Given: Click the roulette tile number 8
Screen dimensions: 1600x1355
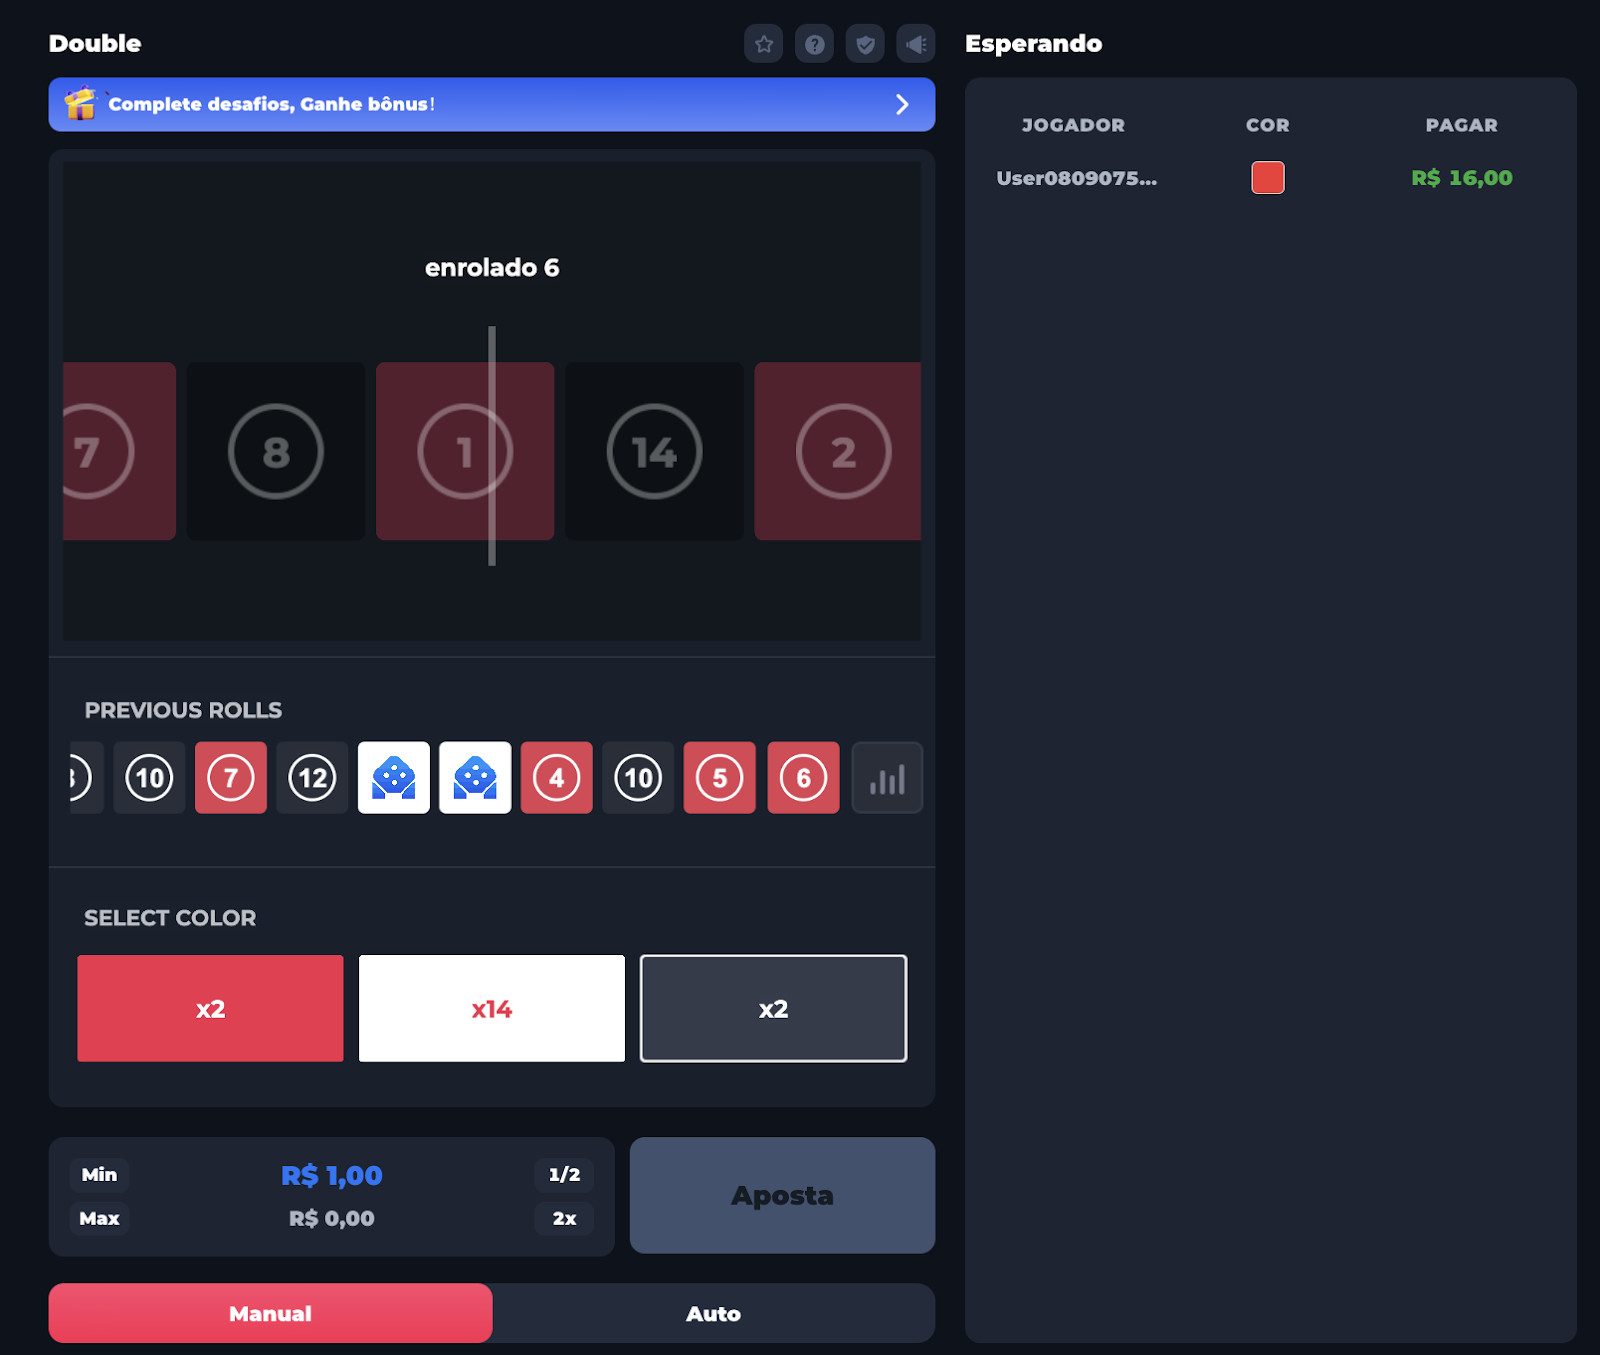Looking at the screenshot, I should 276,451.
